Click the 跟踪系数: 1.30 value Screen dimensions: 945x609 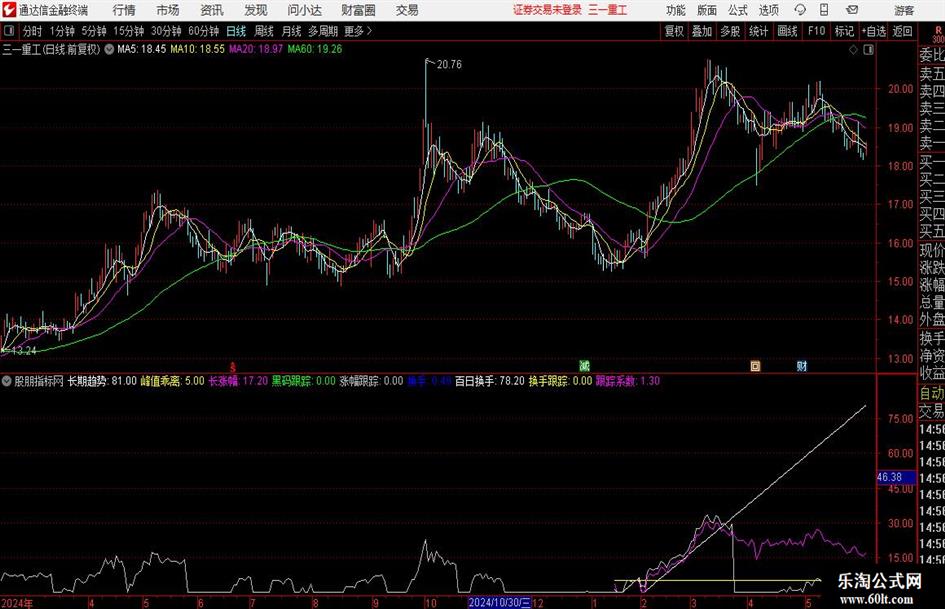tap(627, 381)
